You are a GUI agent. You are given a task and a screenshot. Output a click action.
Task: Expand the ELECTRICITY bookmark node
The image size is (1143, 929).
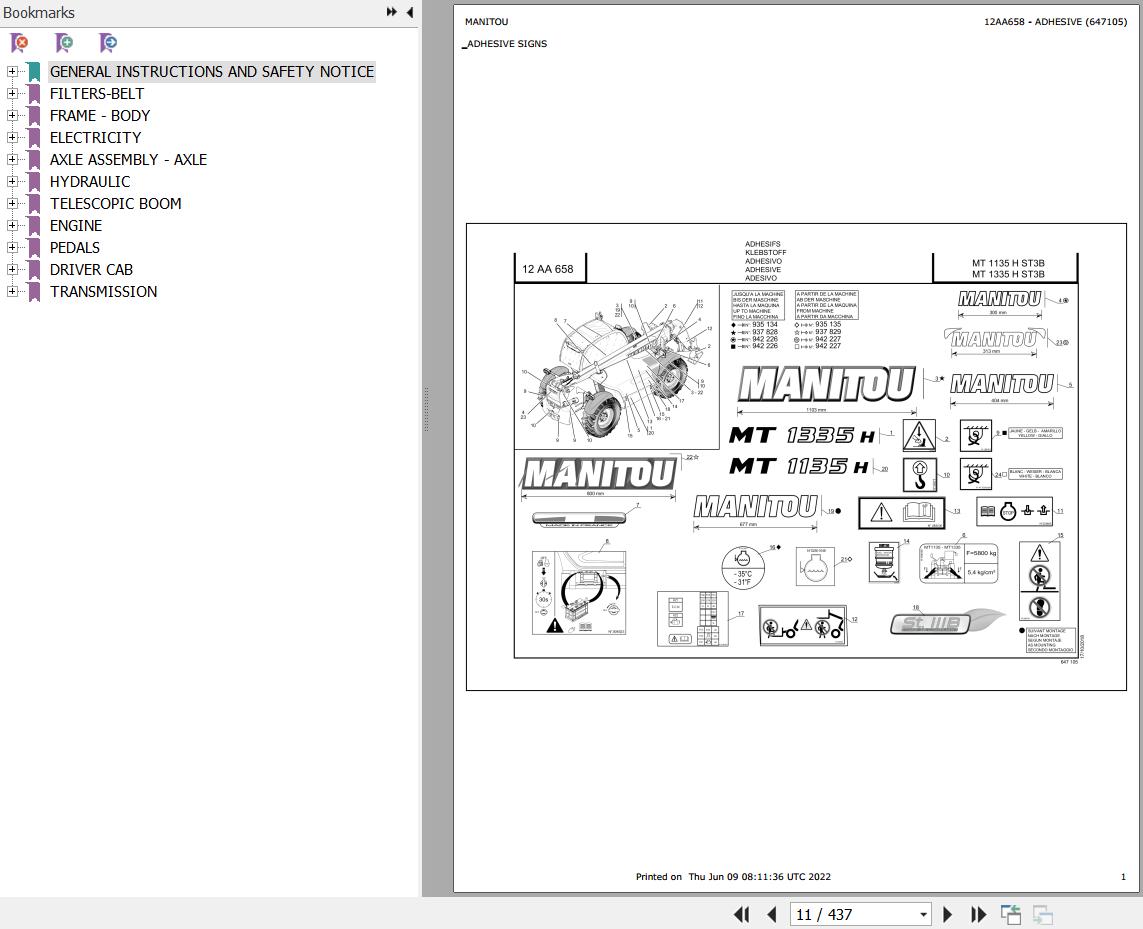pos(12,137)
